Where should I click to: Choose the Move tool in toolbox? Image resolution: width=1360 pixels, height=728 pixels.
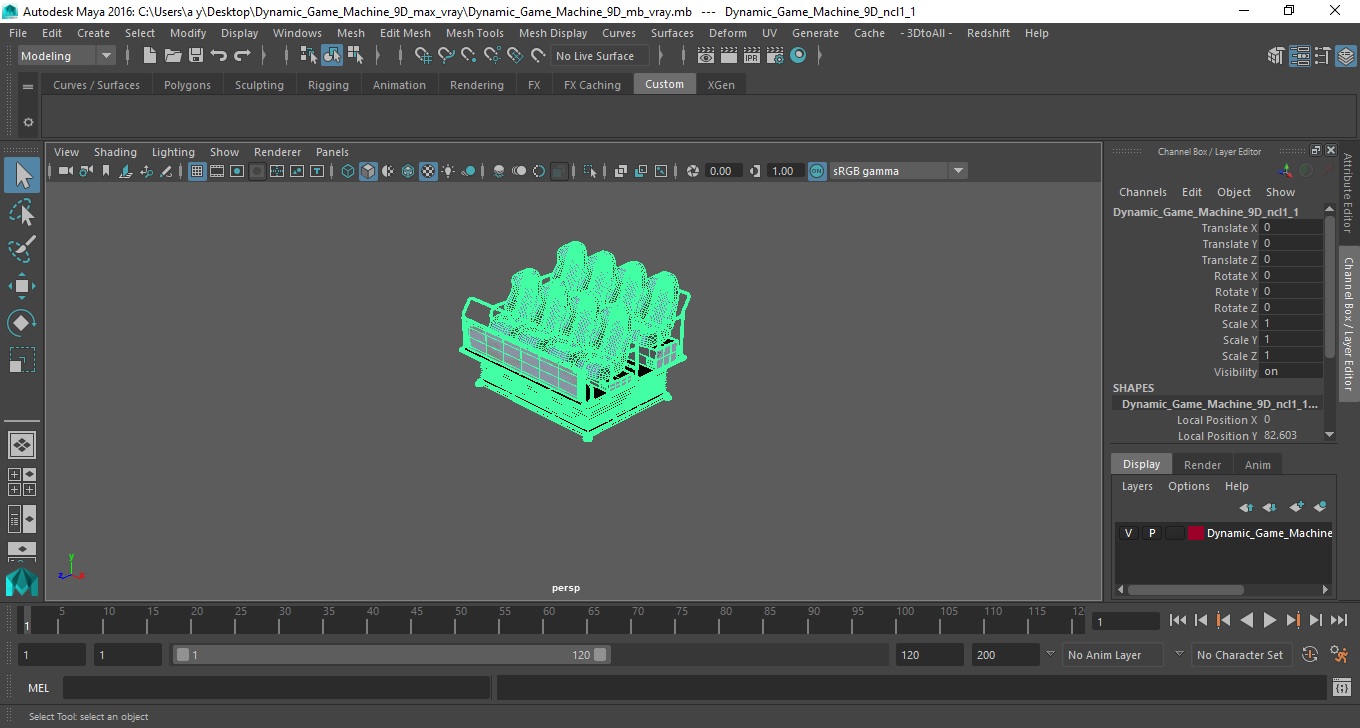pos(22,286)
